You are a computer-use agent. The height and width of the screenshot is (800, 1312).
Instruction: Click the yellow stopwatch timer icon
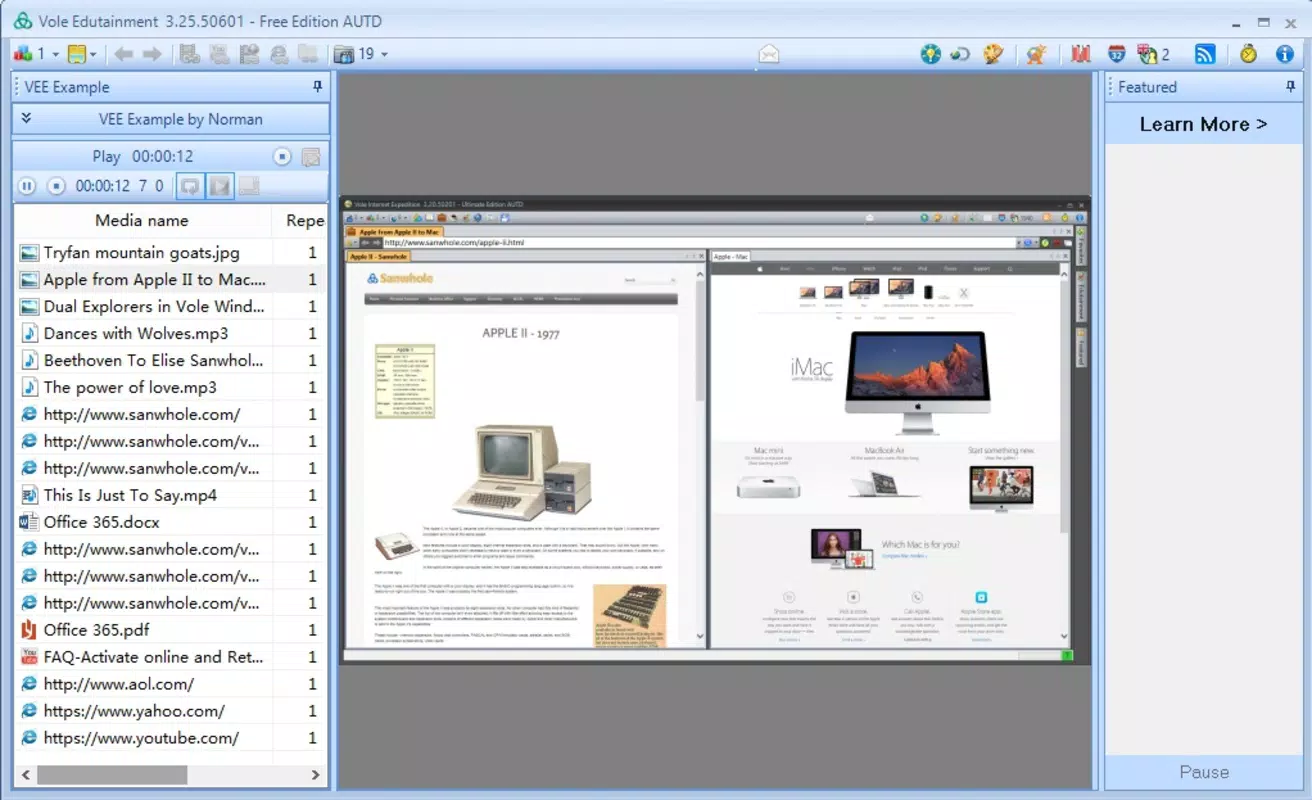point(1248,54)
